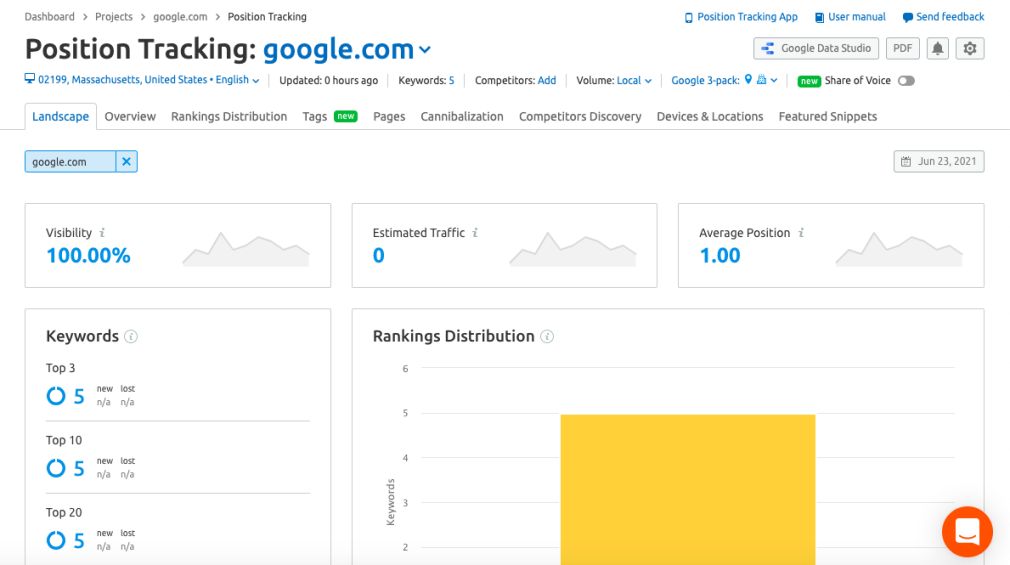This screenshot has height=565, width=1010.
Task: Click the Rankings Distribution info icon
Action: (547, 336)
